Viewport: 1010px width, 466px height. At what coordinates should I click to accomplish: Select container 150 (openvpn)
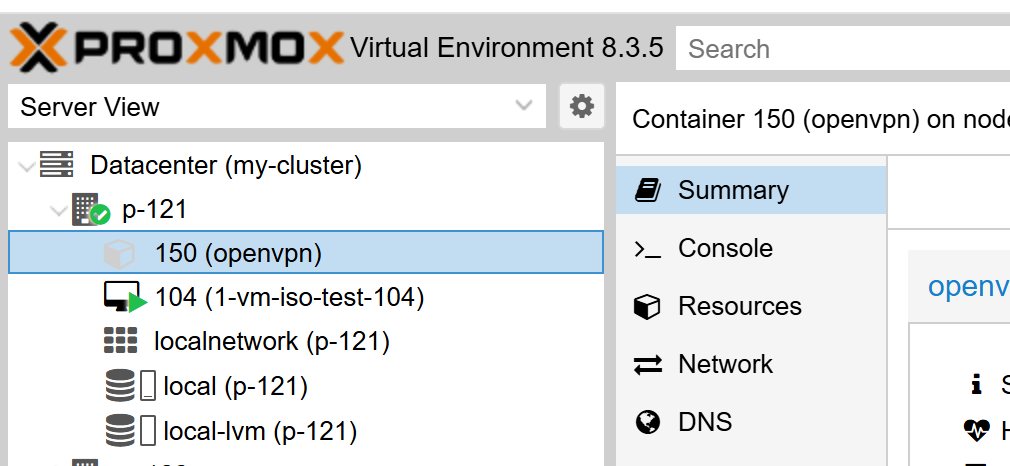coord(306,253)
